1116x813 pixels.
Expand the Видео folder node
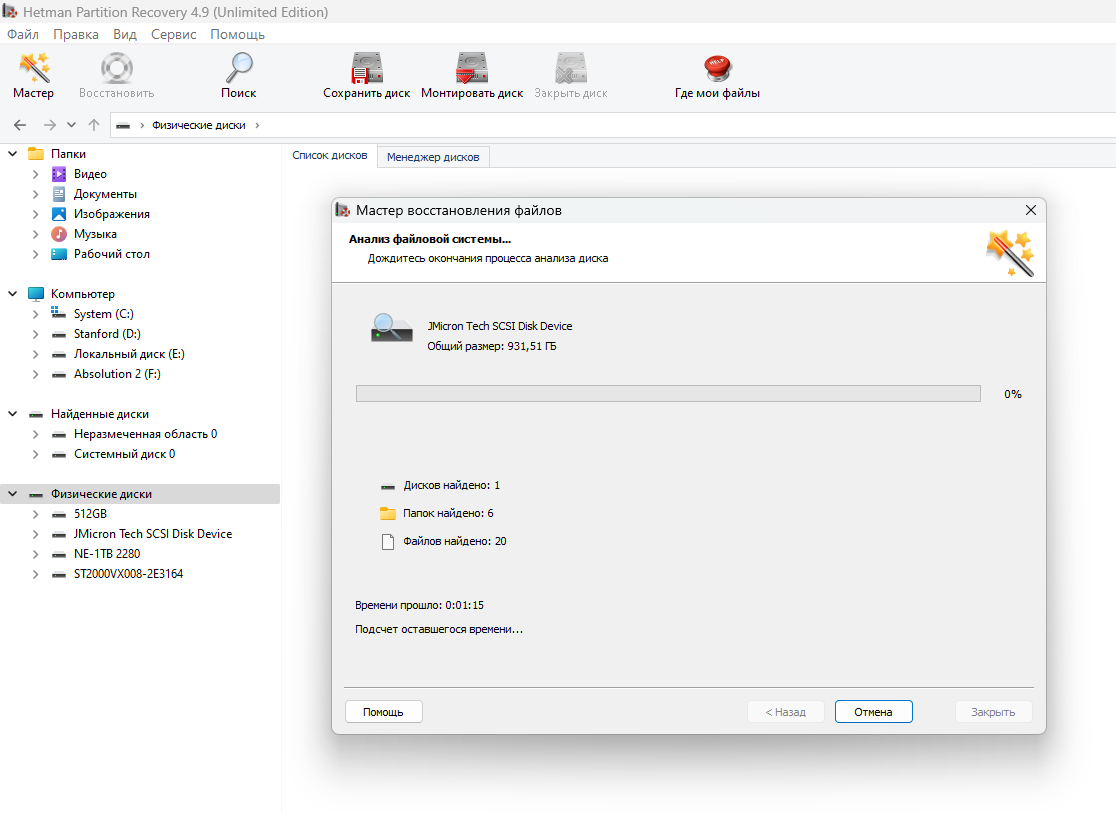[x=36, y=174]
